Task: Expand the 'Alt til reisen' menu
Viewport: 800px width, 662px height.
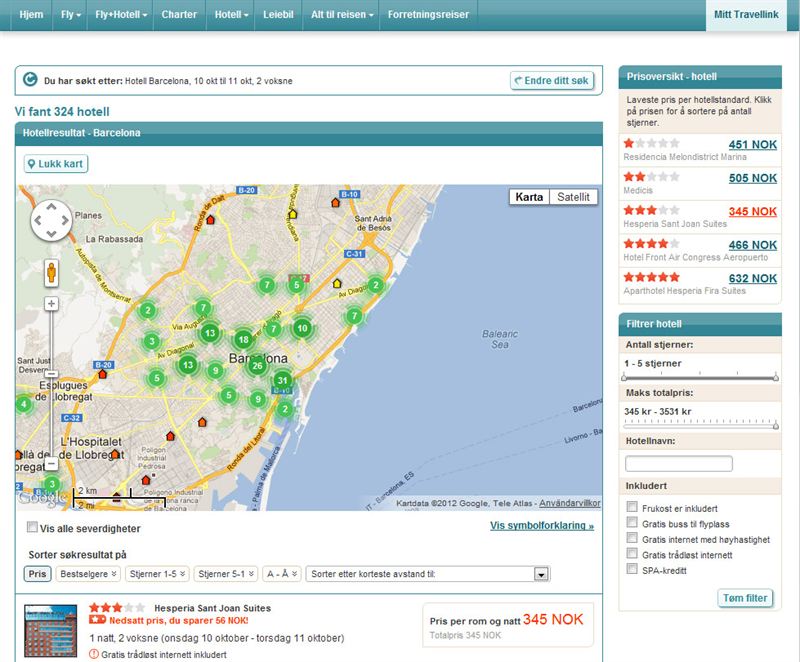Action: click(x=341, y=15)
